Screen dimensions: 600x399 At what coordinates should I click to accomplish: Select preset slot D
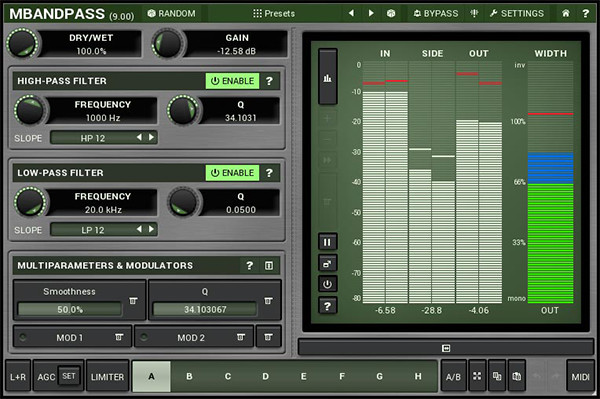pos(266,376)
